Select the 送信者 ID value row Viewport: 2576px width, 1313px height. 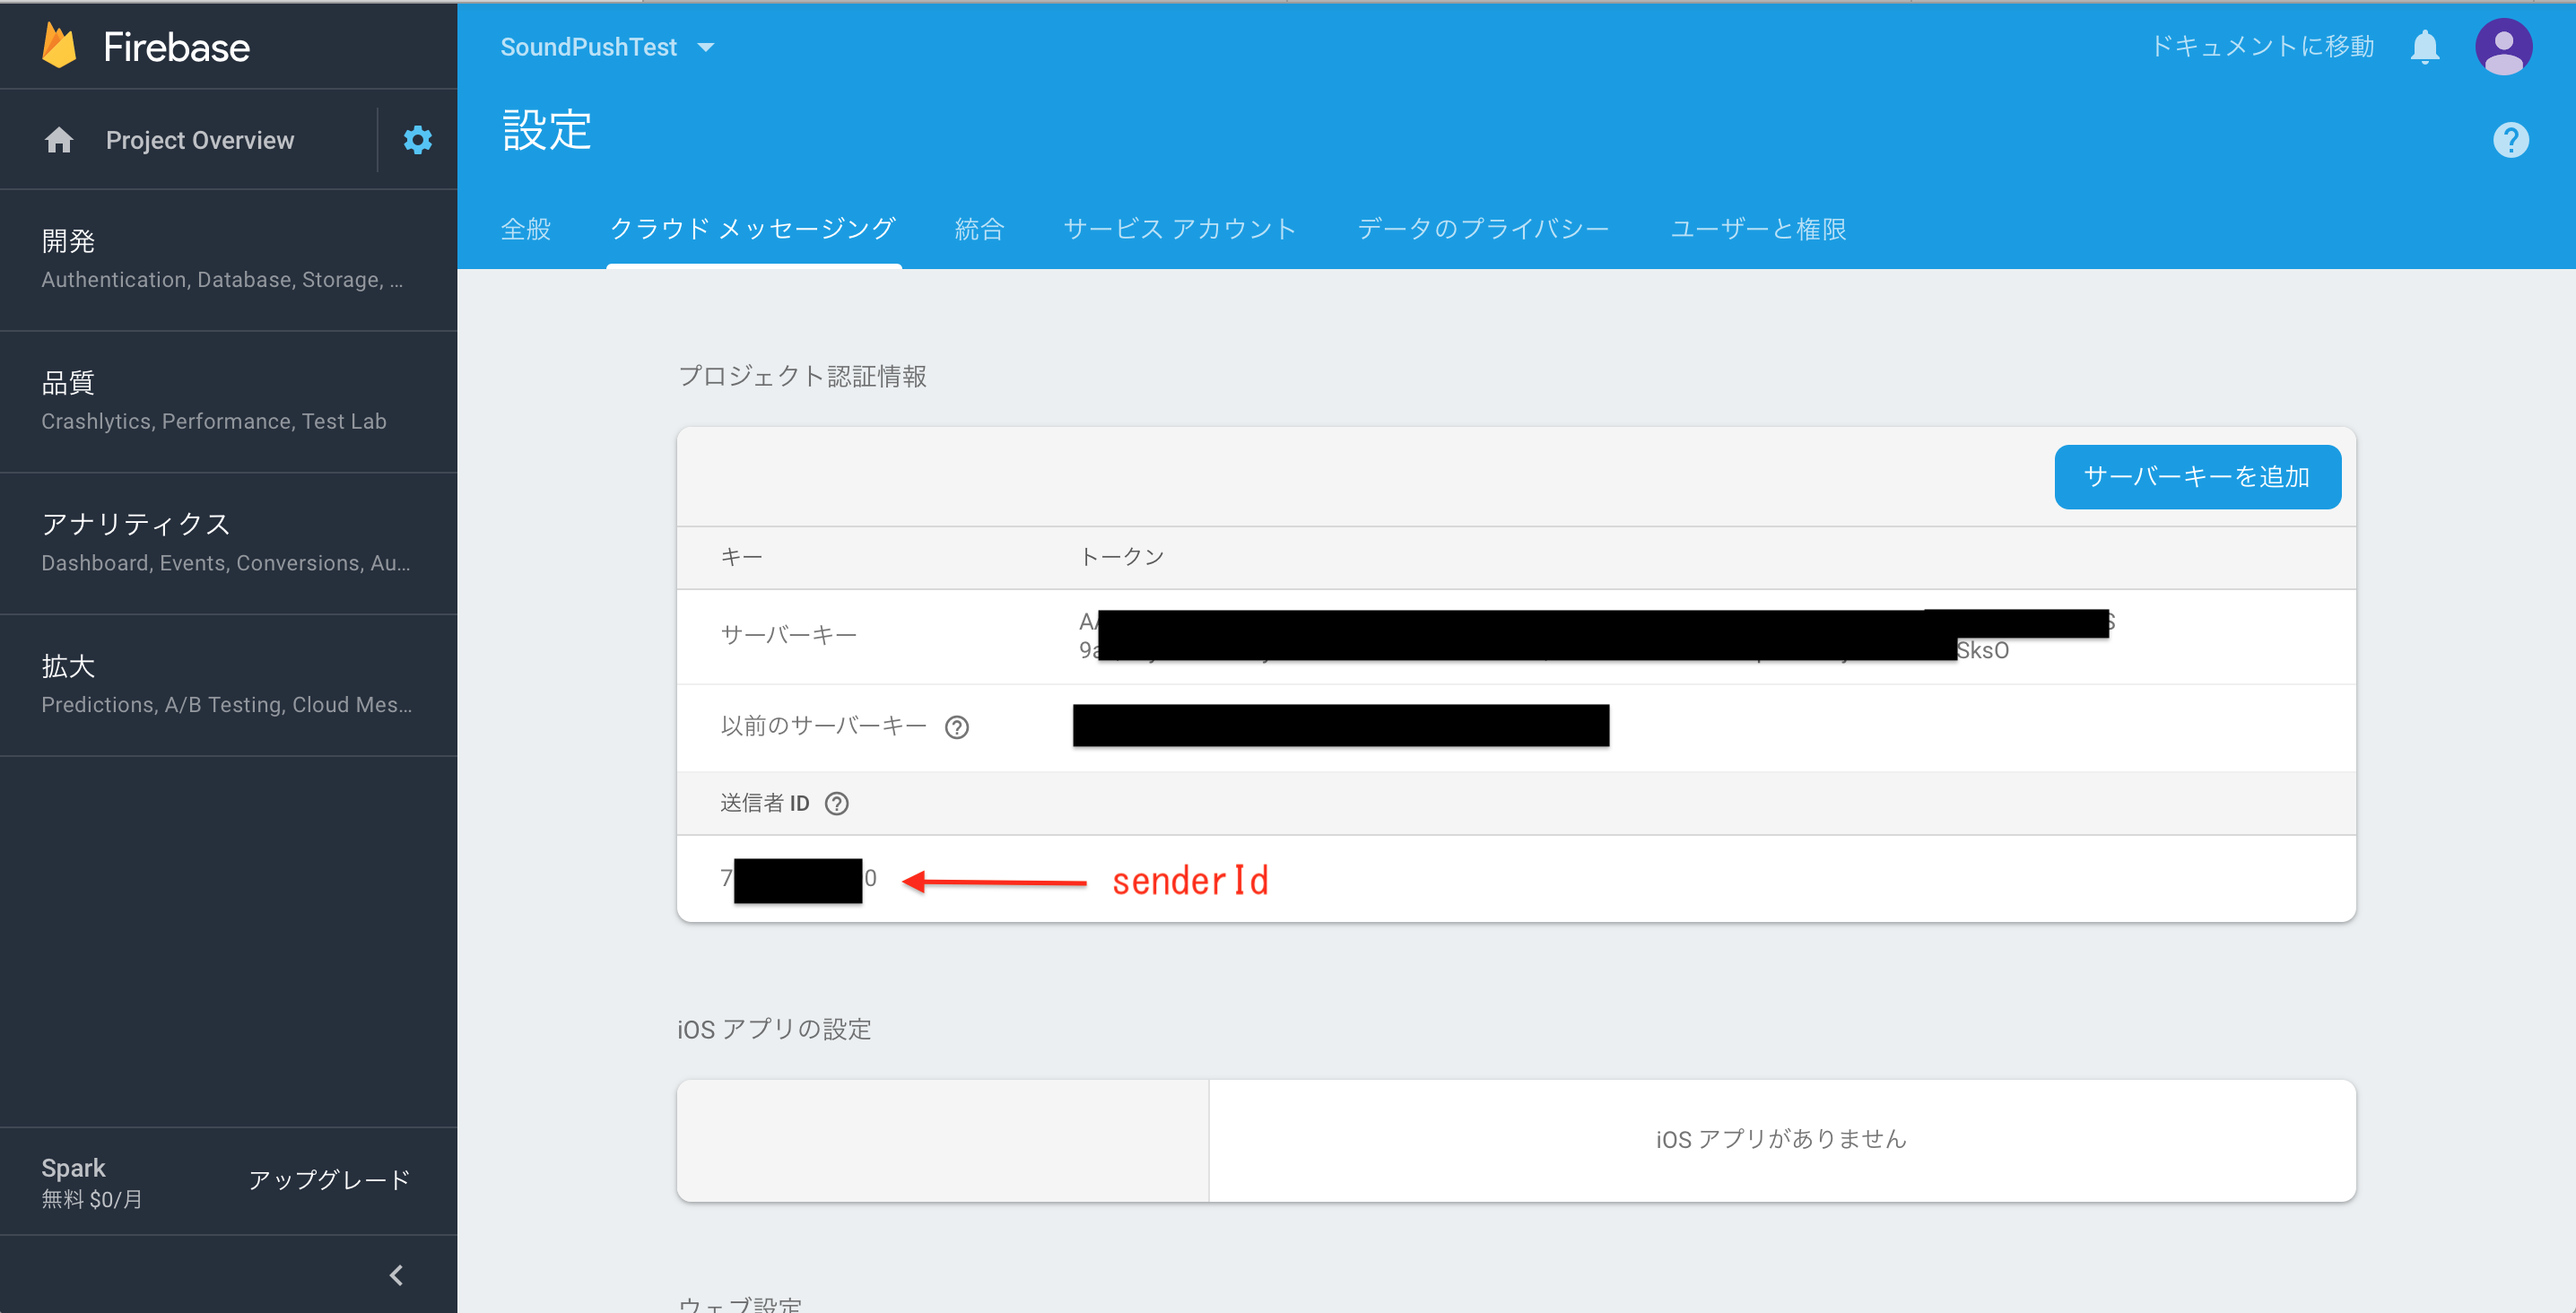pos(797,879)
